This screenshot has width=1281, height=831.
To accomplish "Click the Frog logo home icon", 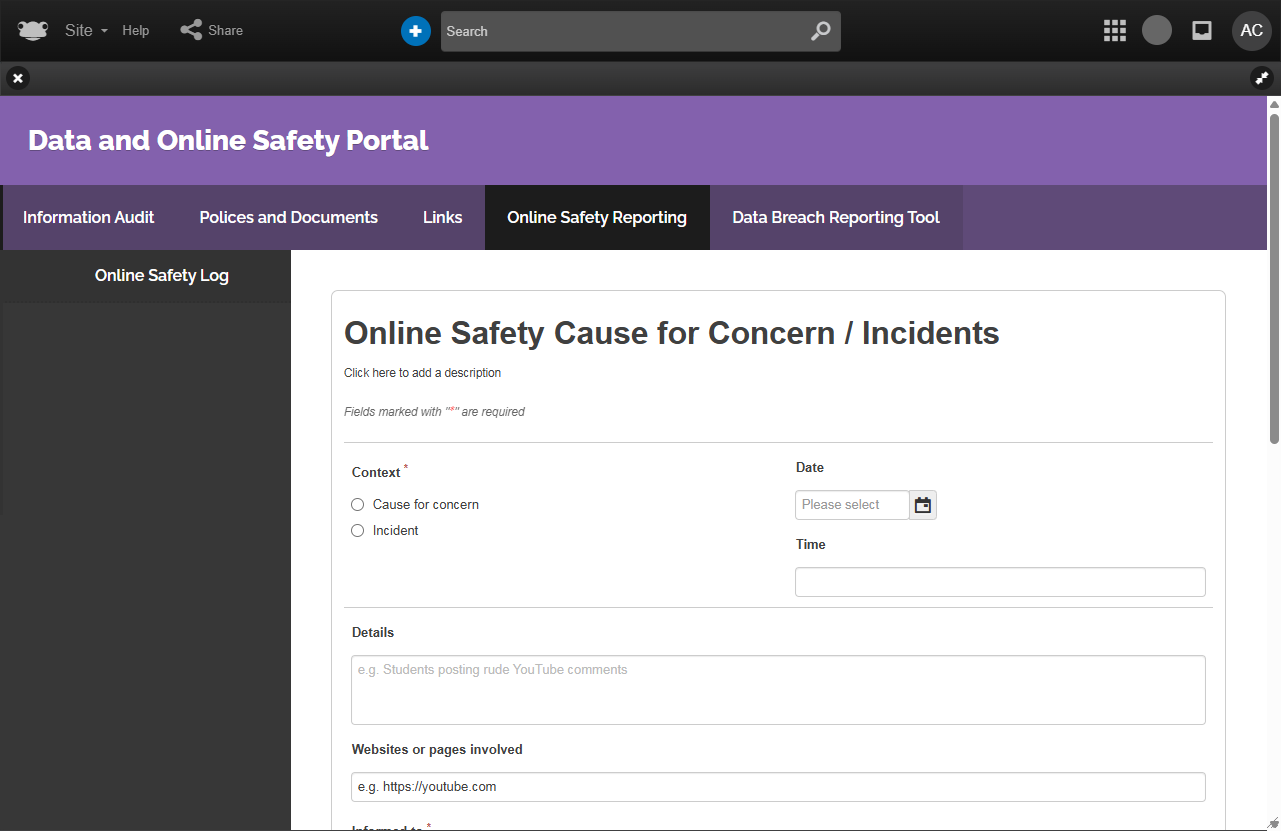I will coord(32,30).
